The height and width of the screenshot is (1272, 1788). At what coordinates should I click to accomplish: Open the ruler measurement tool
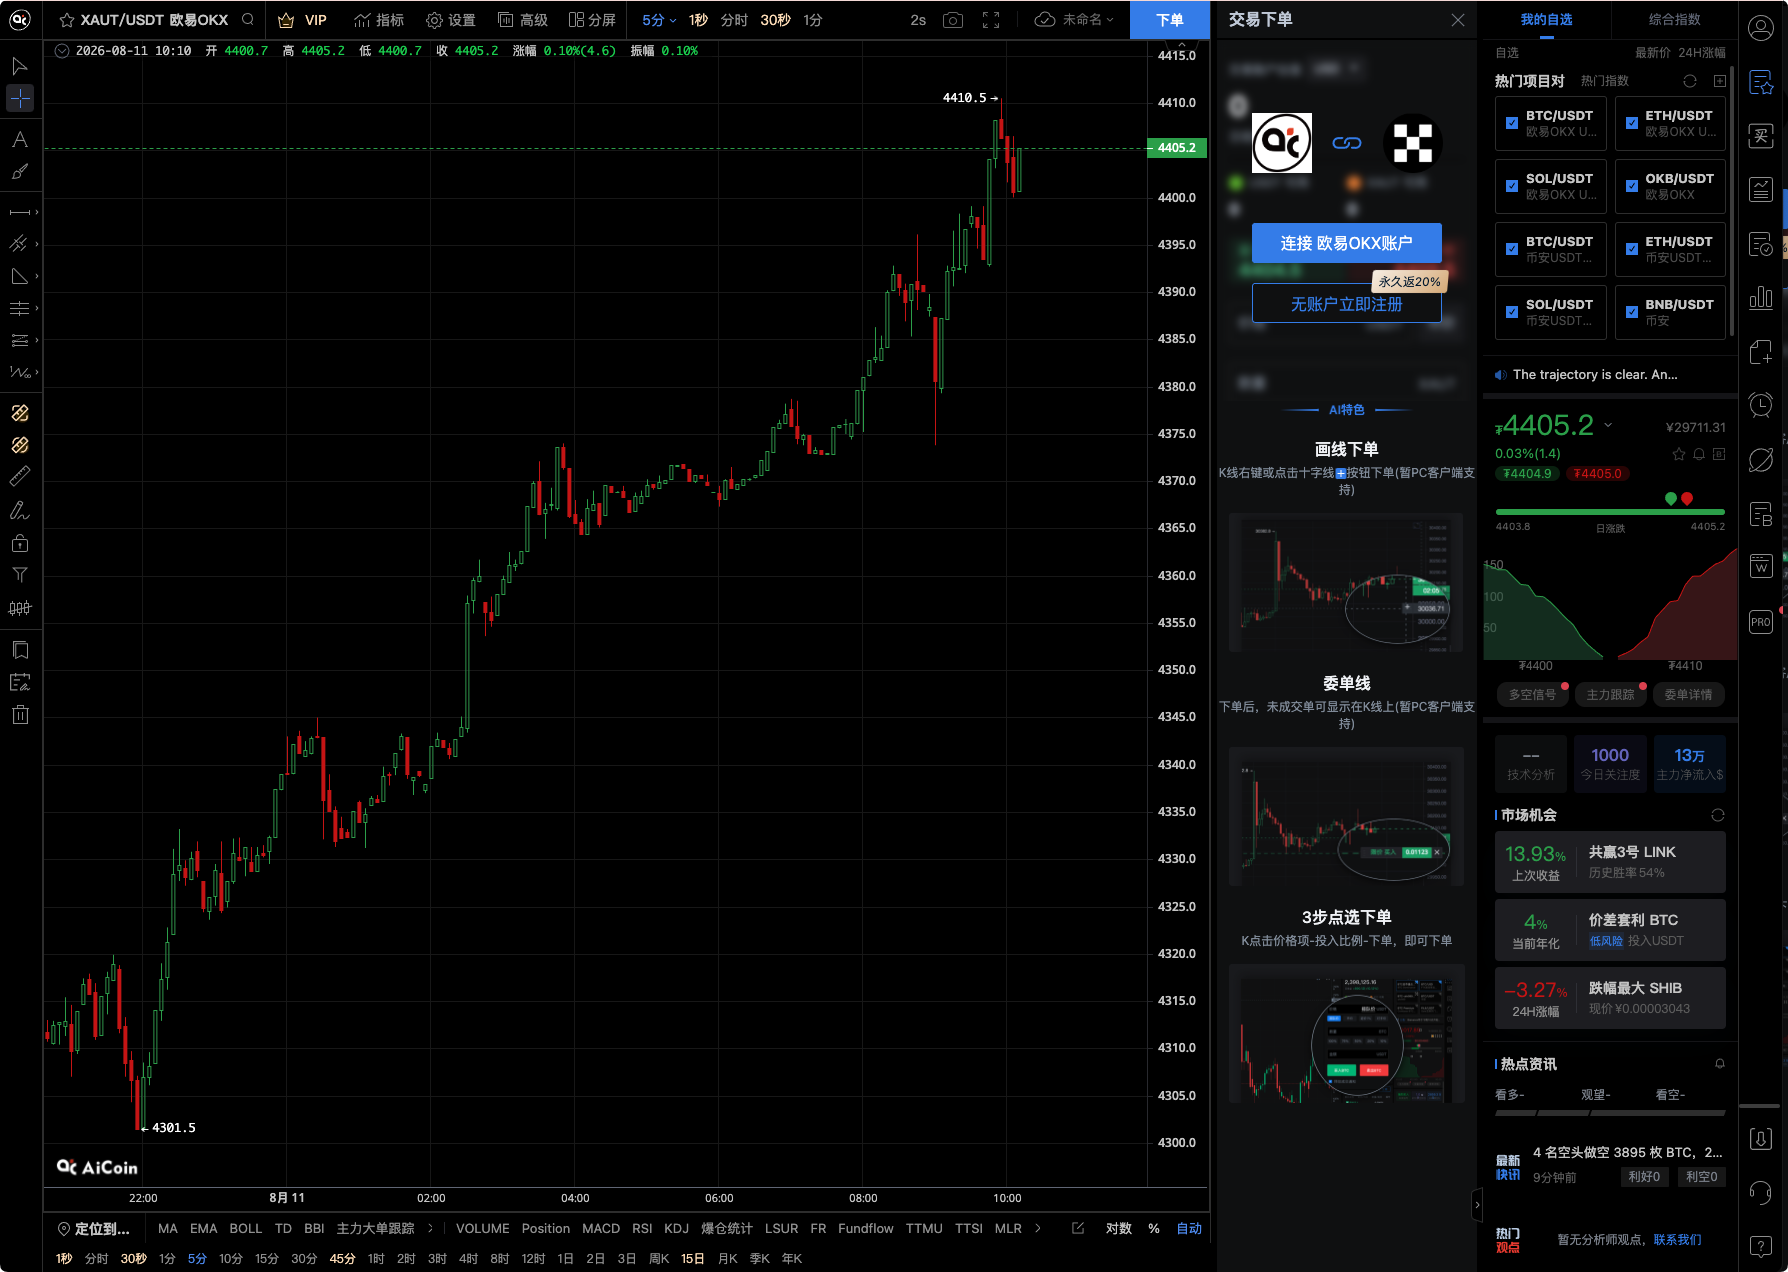(x=20, y=477)
